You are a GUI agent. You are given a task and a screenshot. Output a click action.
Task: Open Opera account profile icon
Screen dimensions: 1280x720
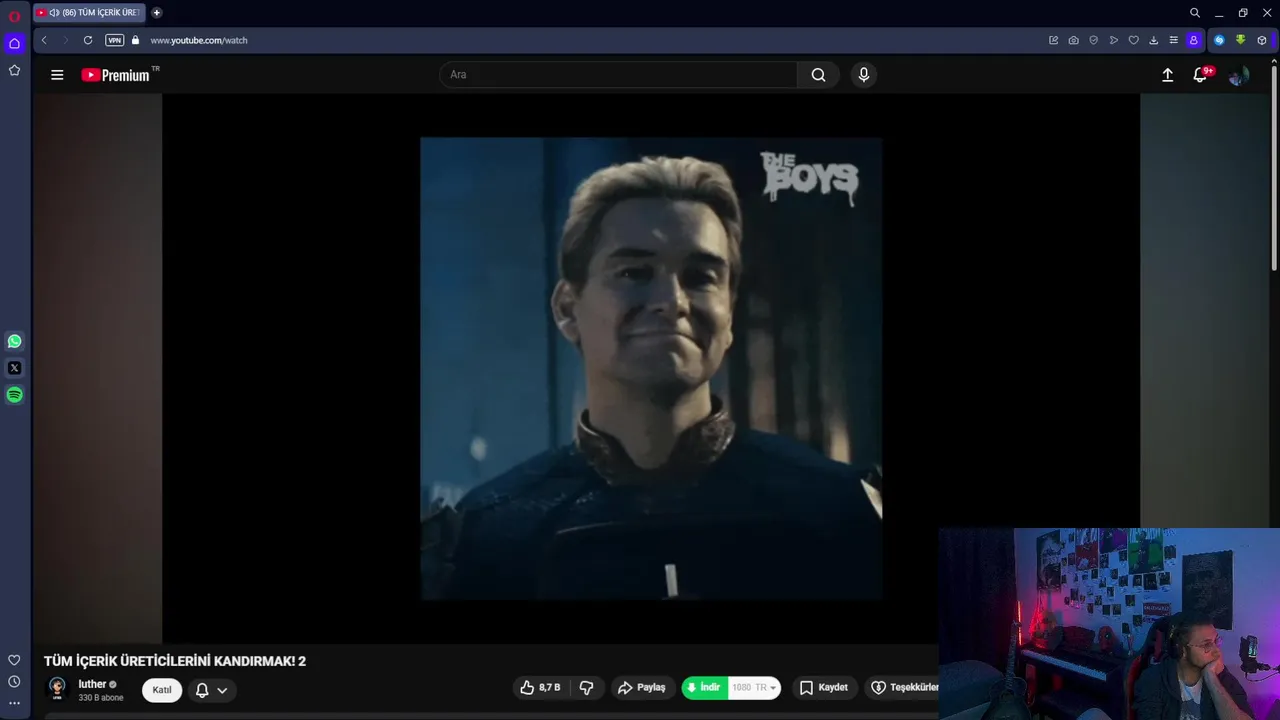click(1193, 40)
